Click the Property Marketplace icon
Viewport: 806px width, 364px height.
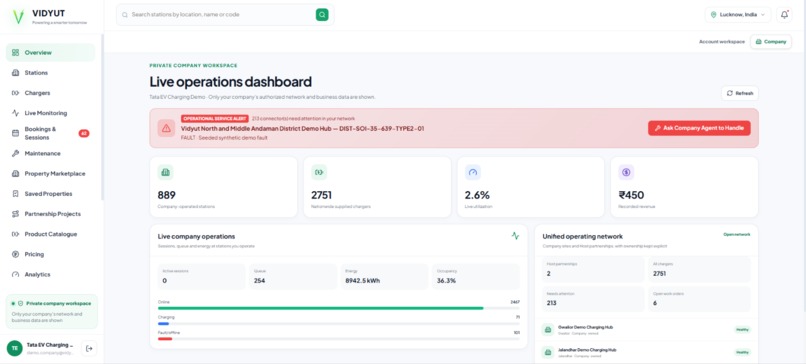click(x=15, y=174)
